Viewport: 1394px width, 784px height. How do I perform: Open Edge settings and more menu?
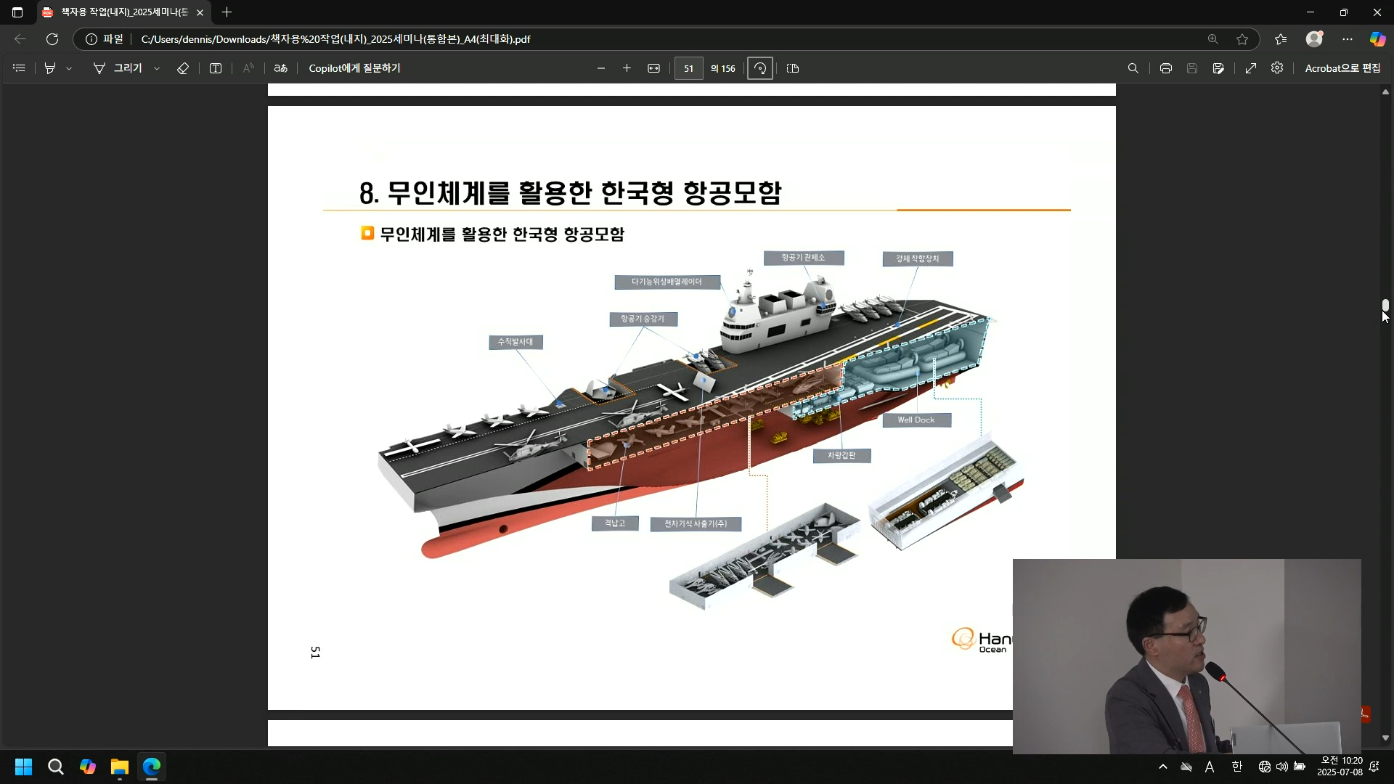[1347, 39]
